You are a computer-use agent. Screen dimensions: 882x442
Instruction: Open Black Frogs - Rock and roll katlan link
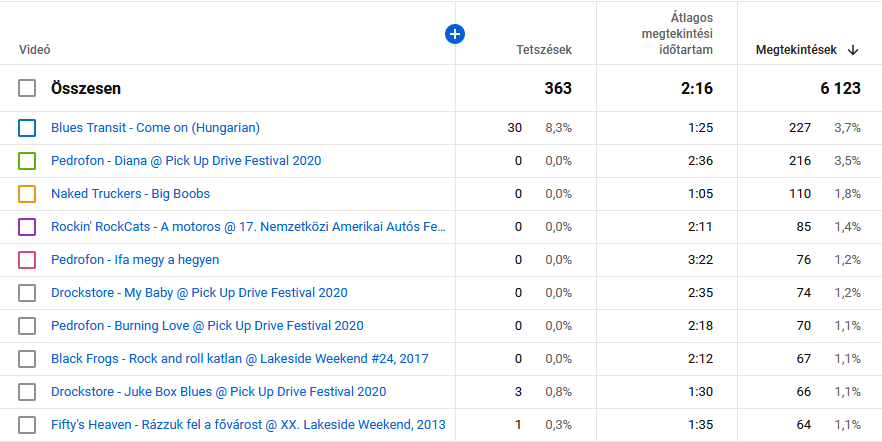(x=239, y=359)
